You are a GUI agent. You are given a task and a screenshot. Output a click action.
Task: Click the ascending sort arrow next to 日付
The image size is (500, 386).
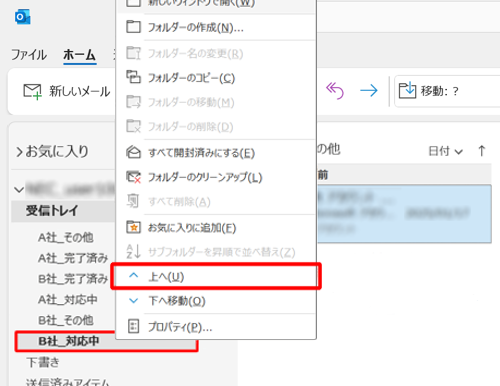tap(481, 151)
